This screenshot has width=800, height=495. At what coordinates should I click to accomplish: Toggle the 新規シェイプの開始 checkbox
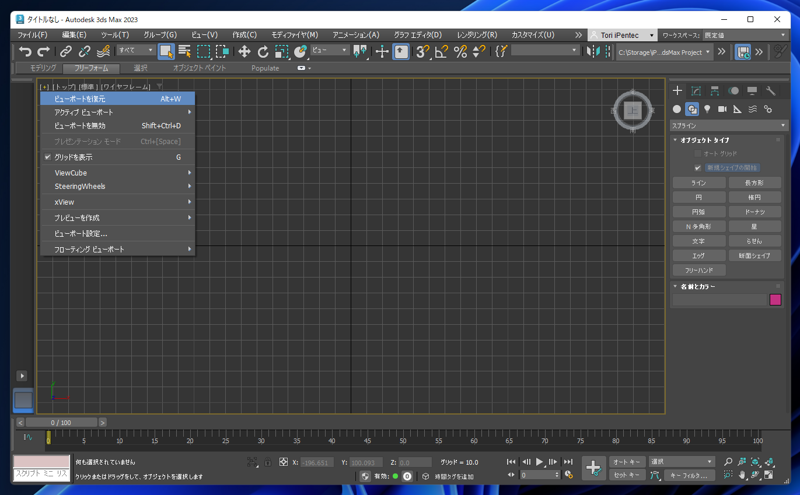coord(697,168)
